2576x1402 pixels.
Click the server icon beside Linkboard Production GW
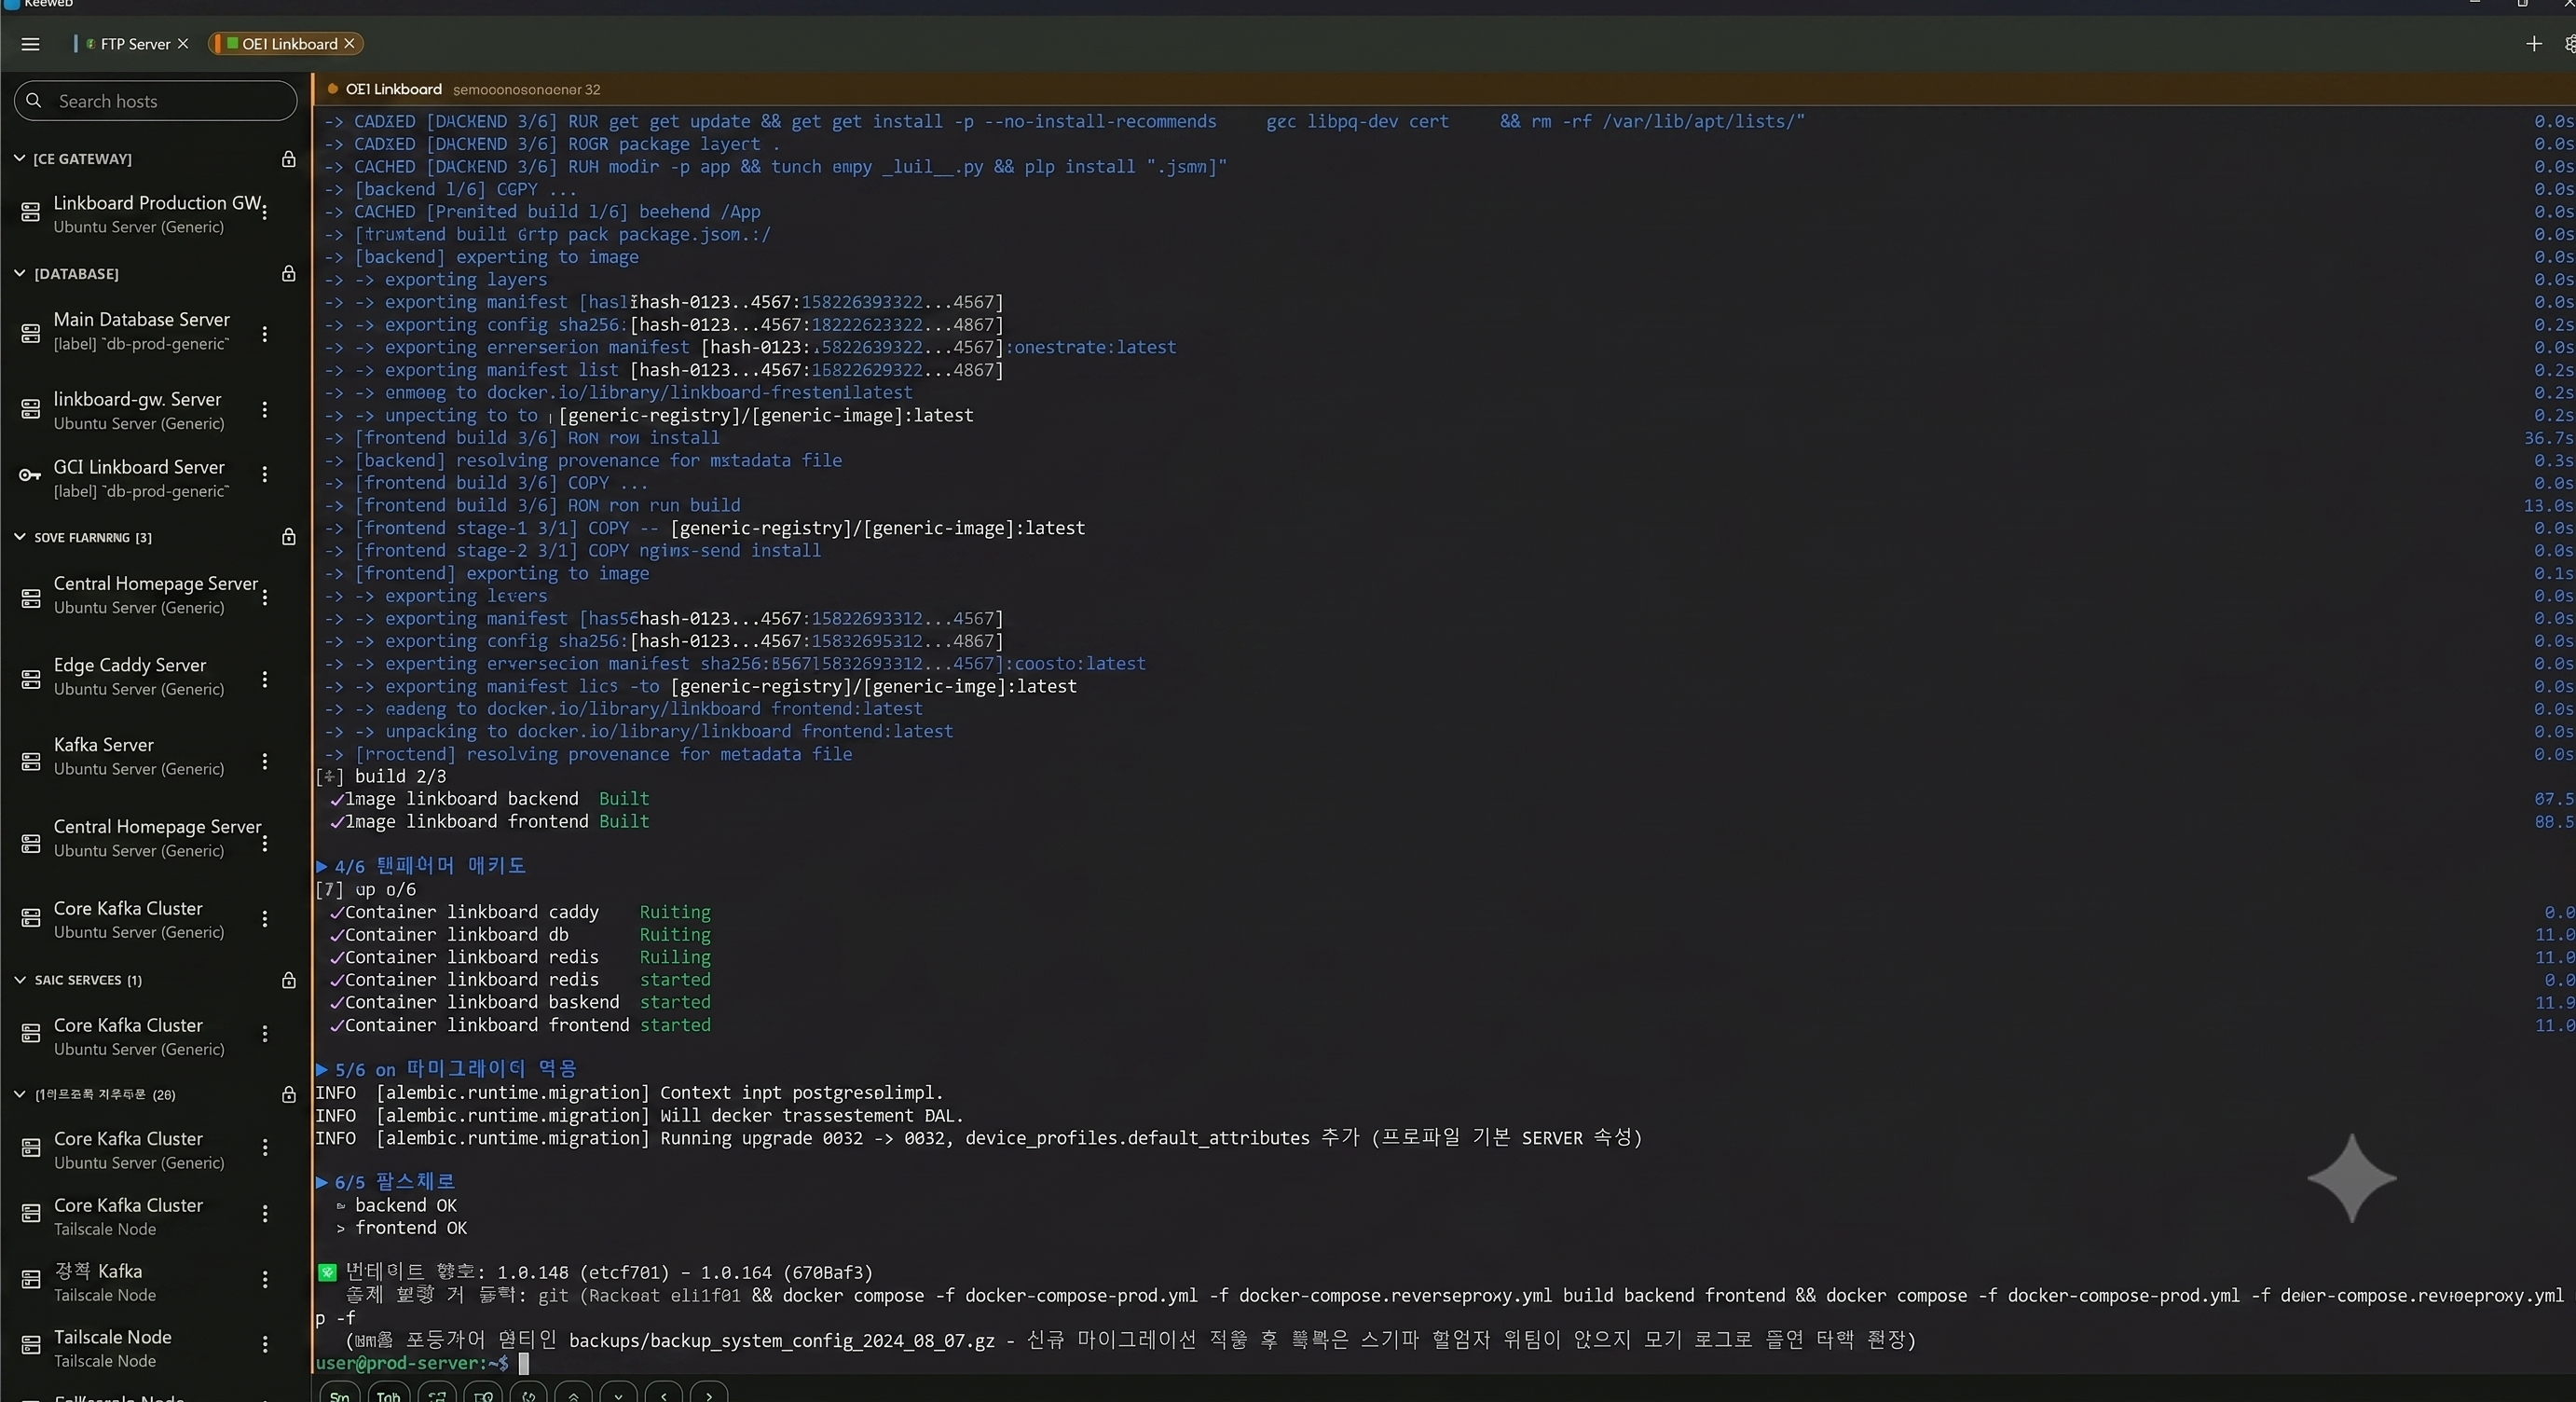coord(31,212)
